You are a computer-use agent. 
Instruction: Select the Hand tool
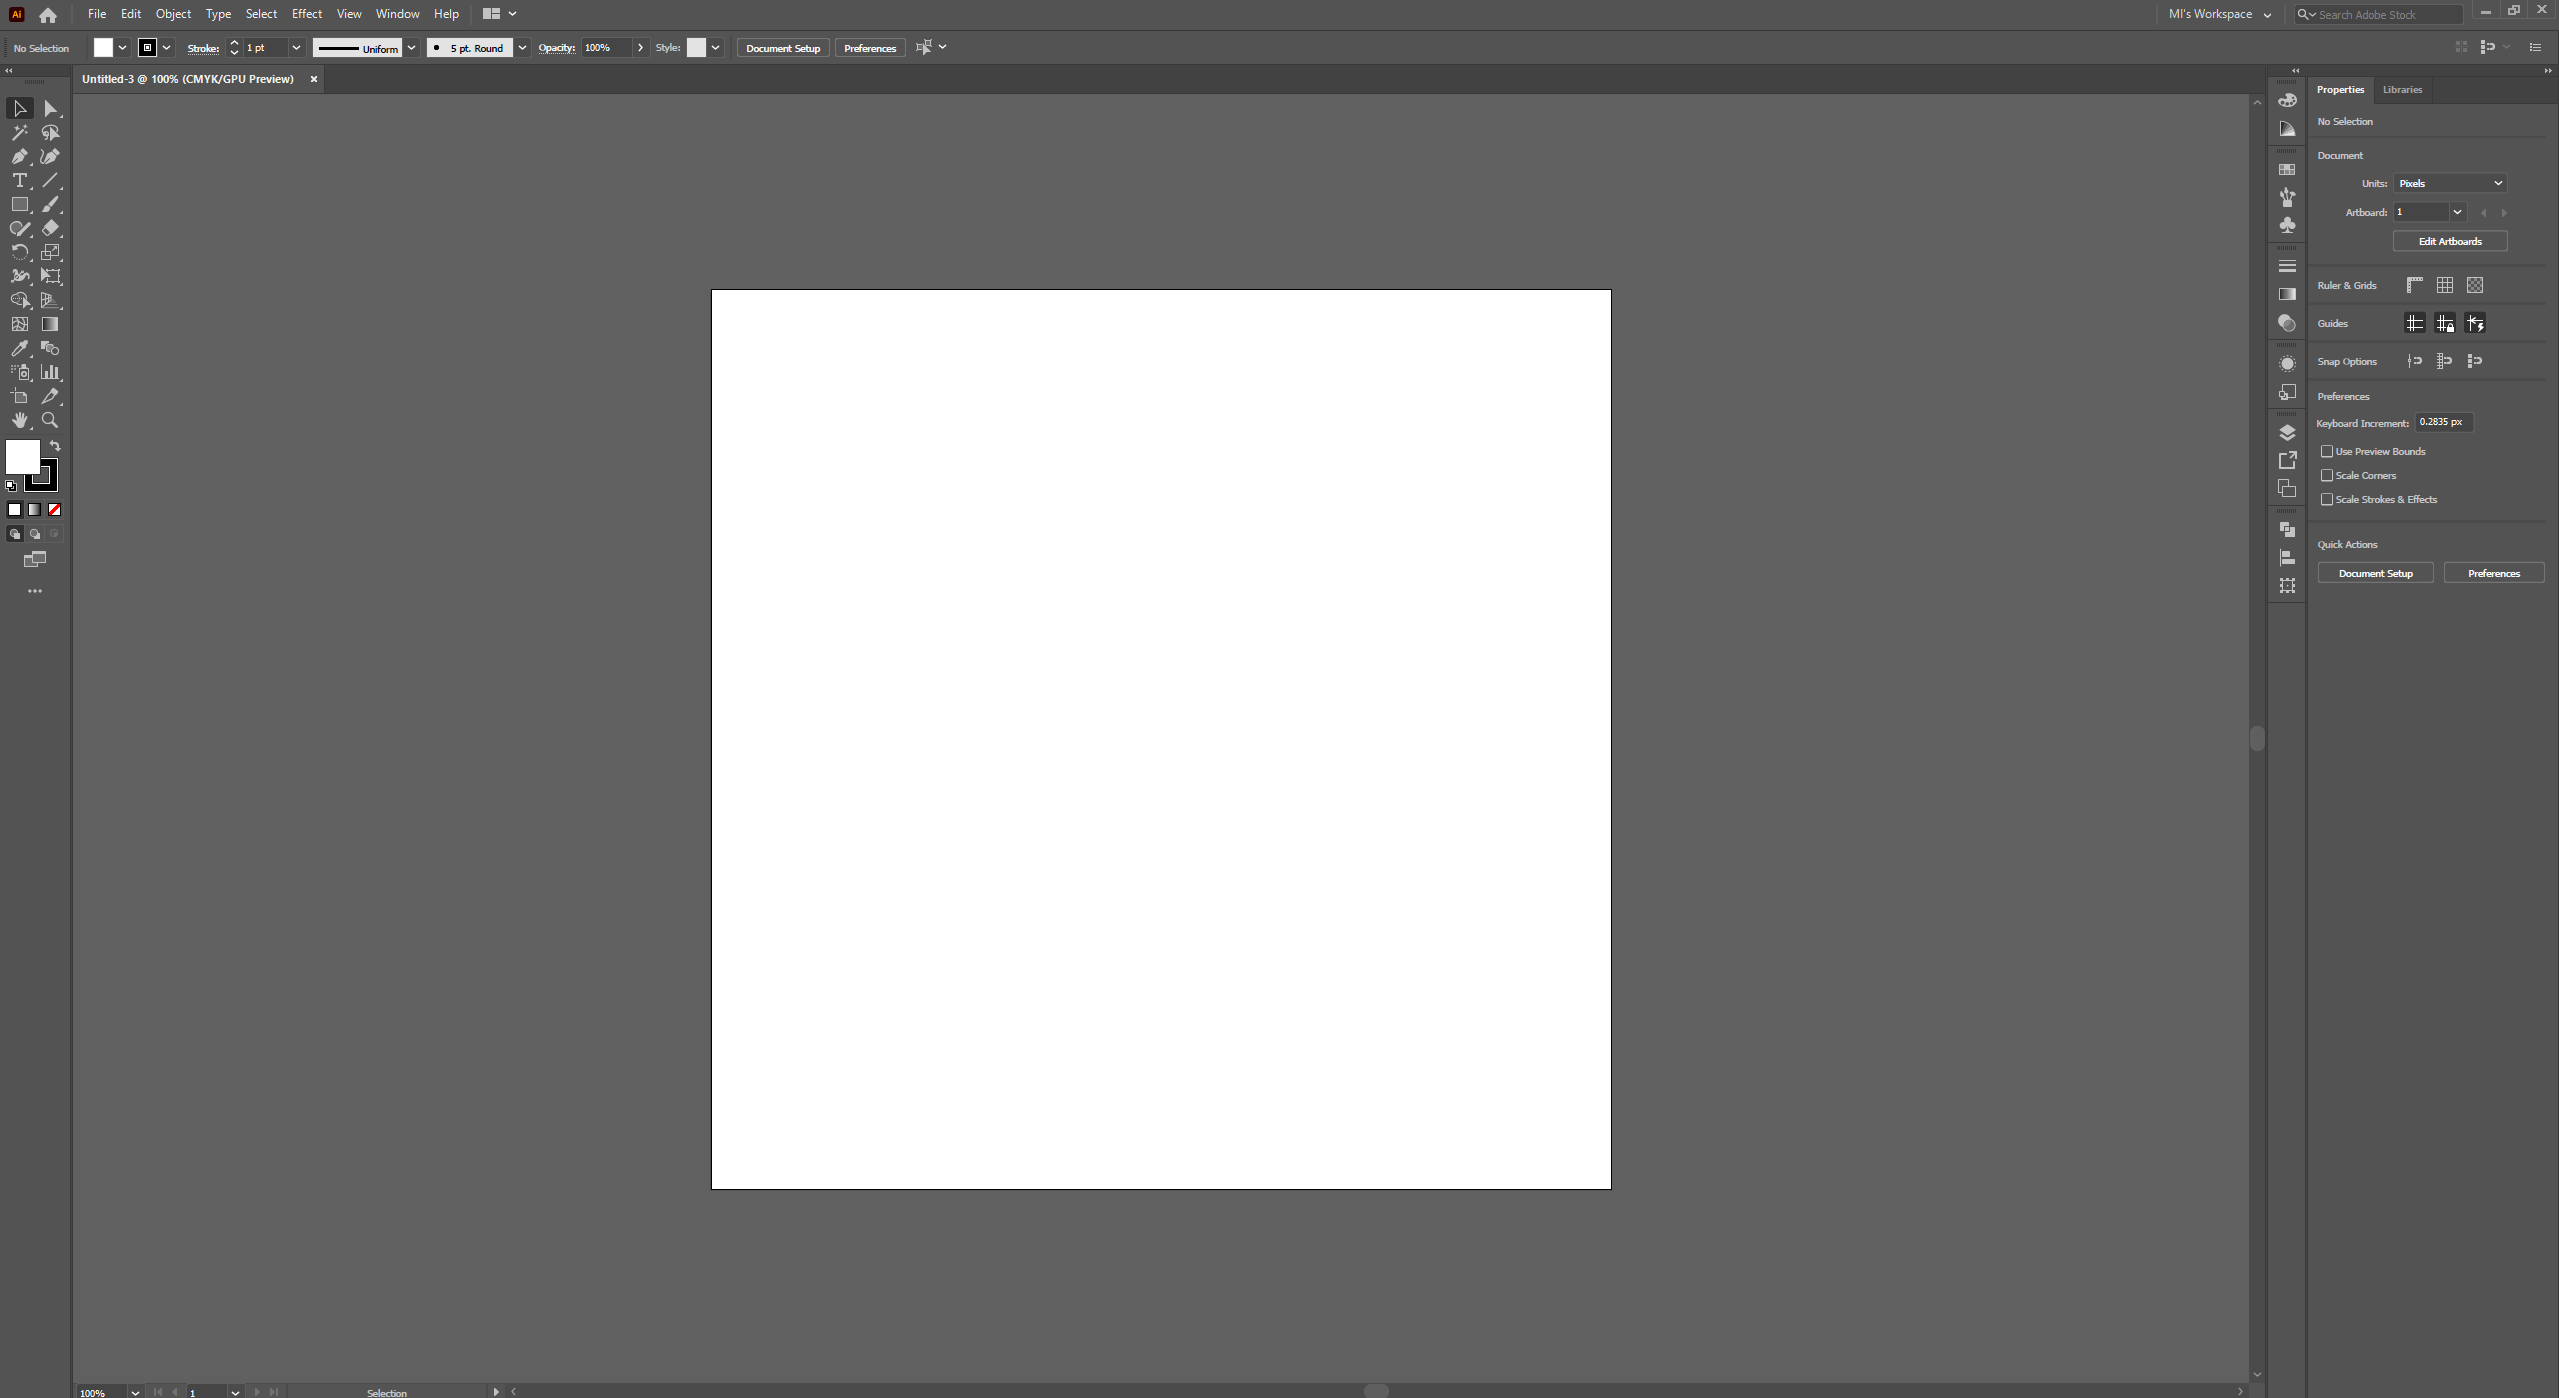19,421
